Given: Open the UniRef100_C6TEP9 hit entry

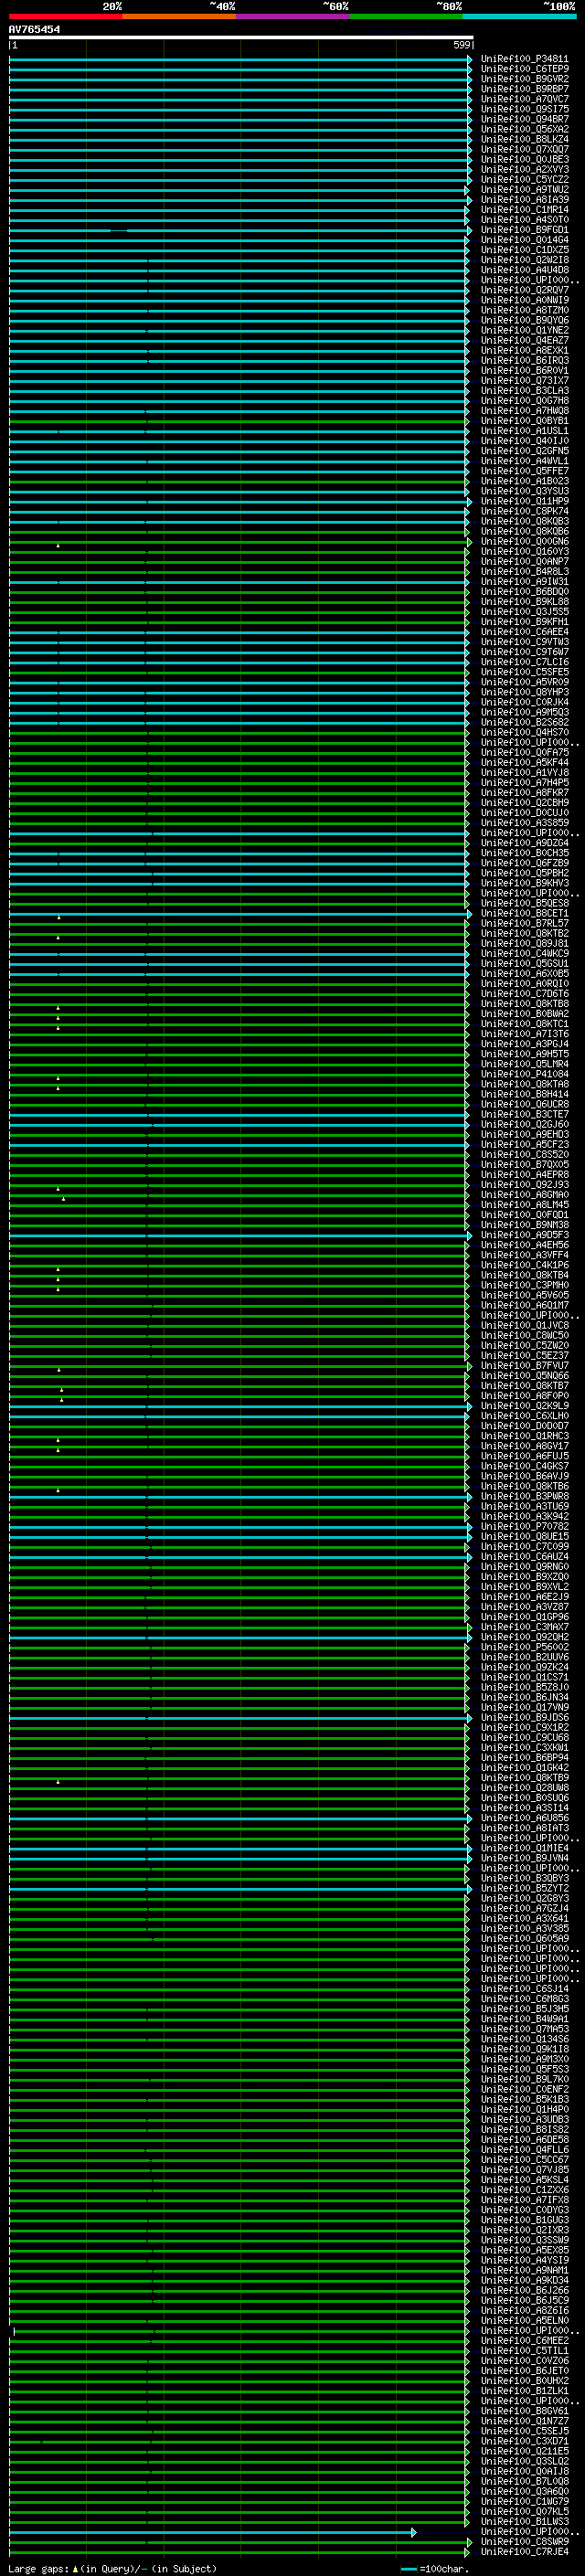Looking at the screenshot, I should pos(524,69).
